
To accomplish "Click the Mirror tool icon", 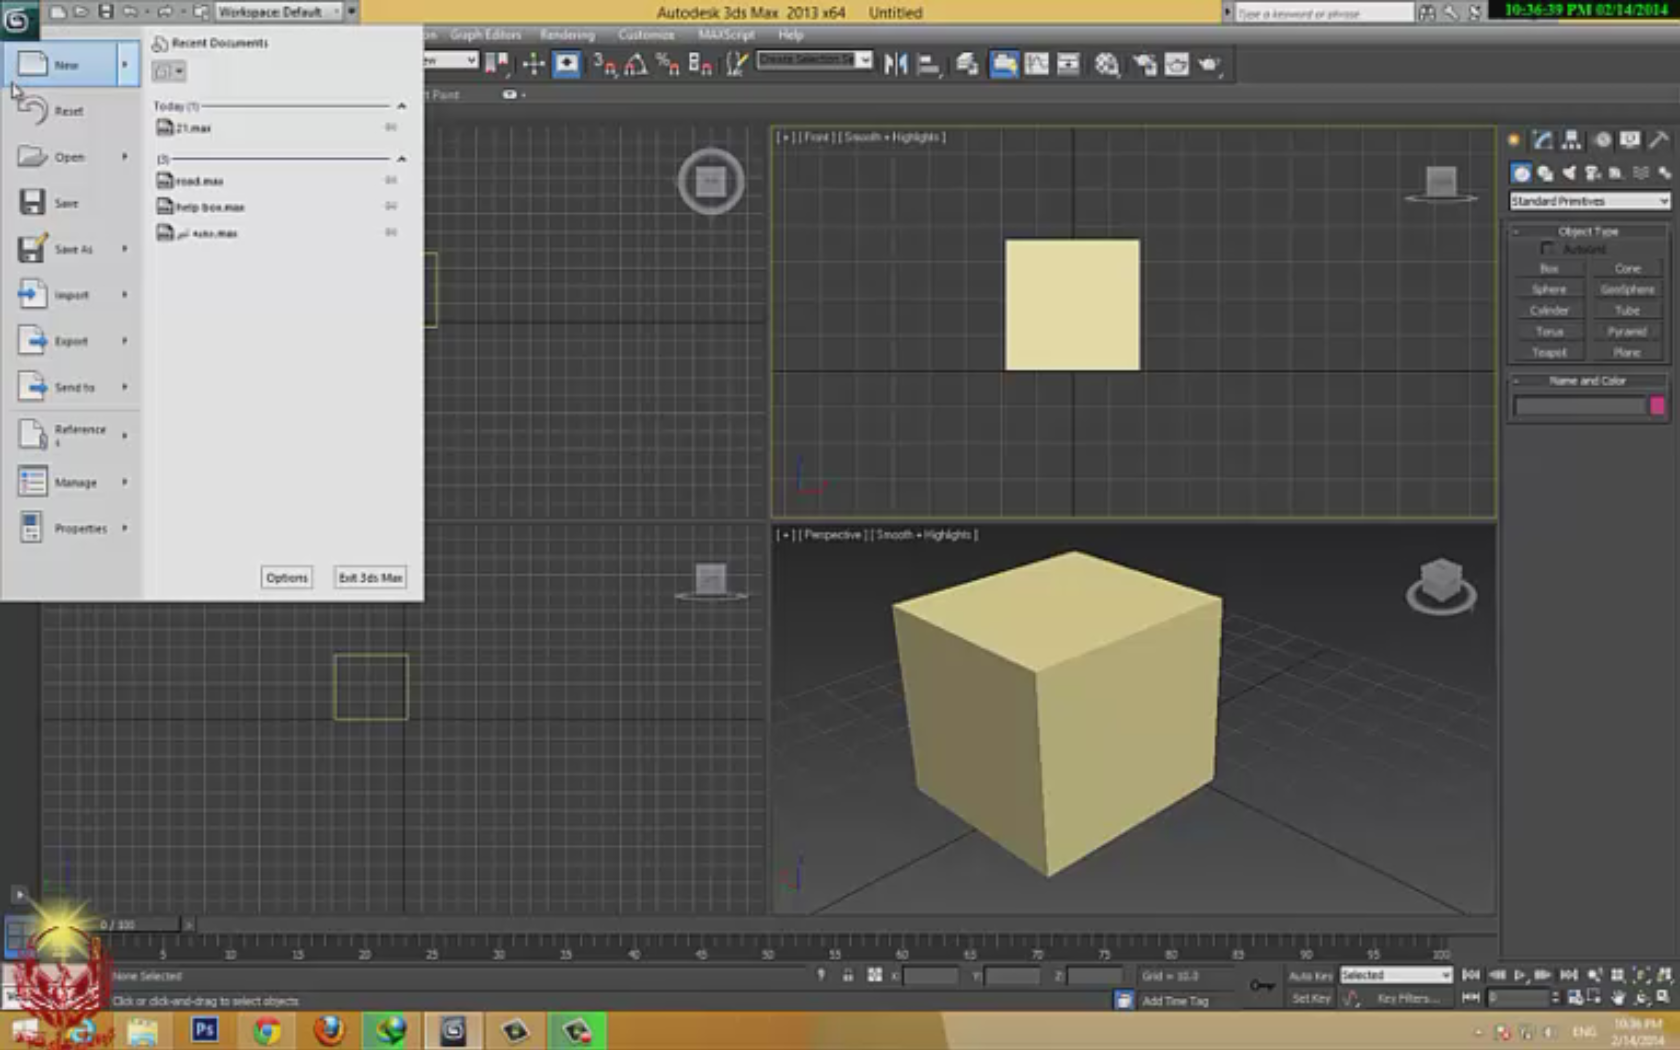I will 895,64.
